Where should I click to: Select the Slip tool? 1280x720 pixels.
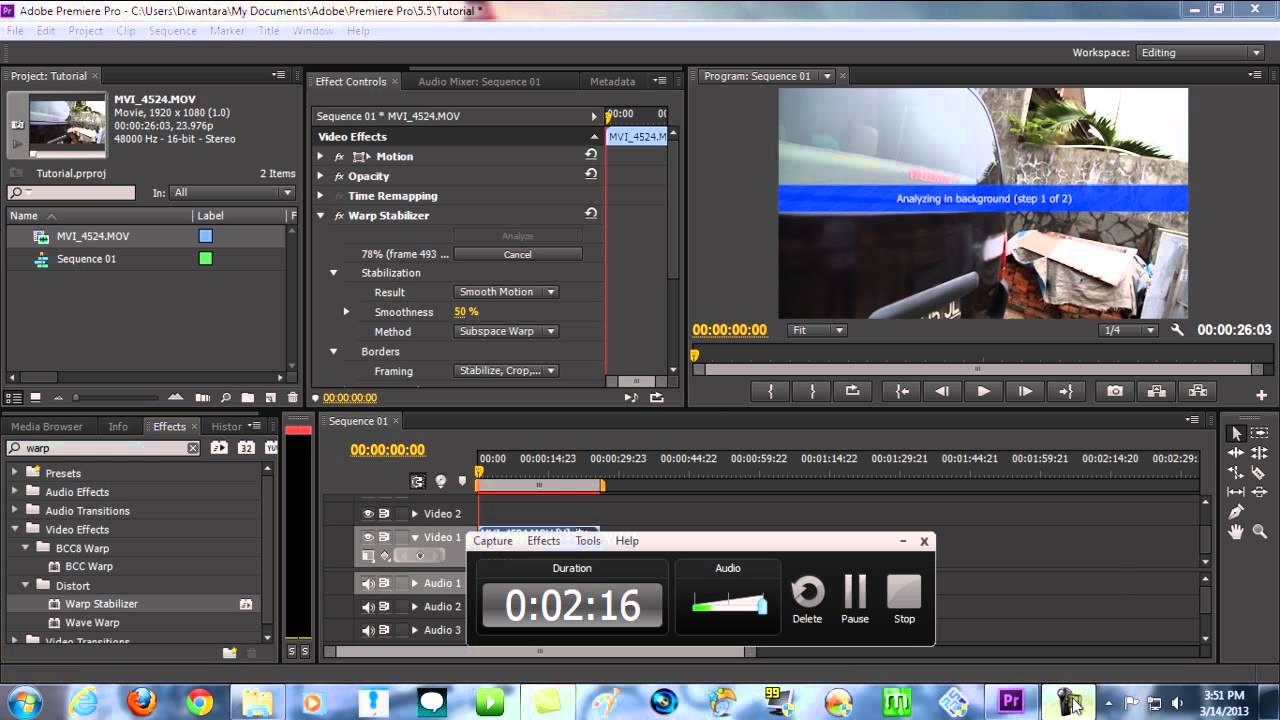pos(1236,492)
